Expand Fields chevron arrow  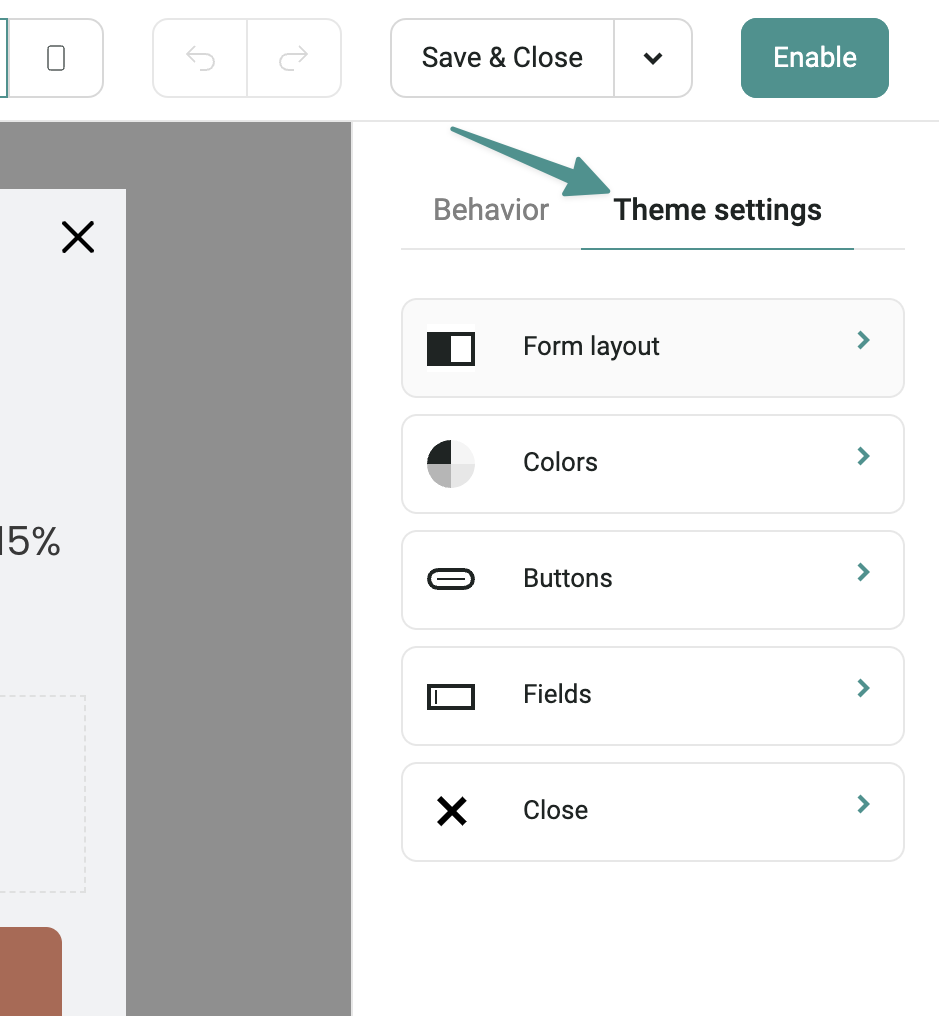tap(863, 688)
